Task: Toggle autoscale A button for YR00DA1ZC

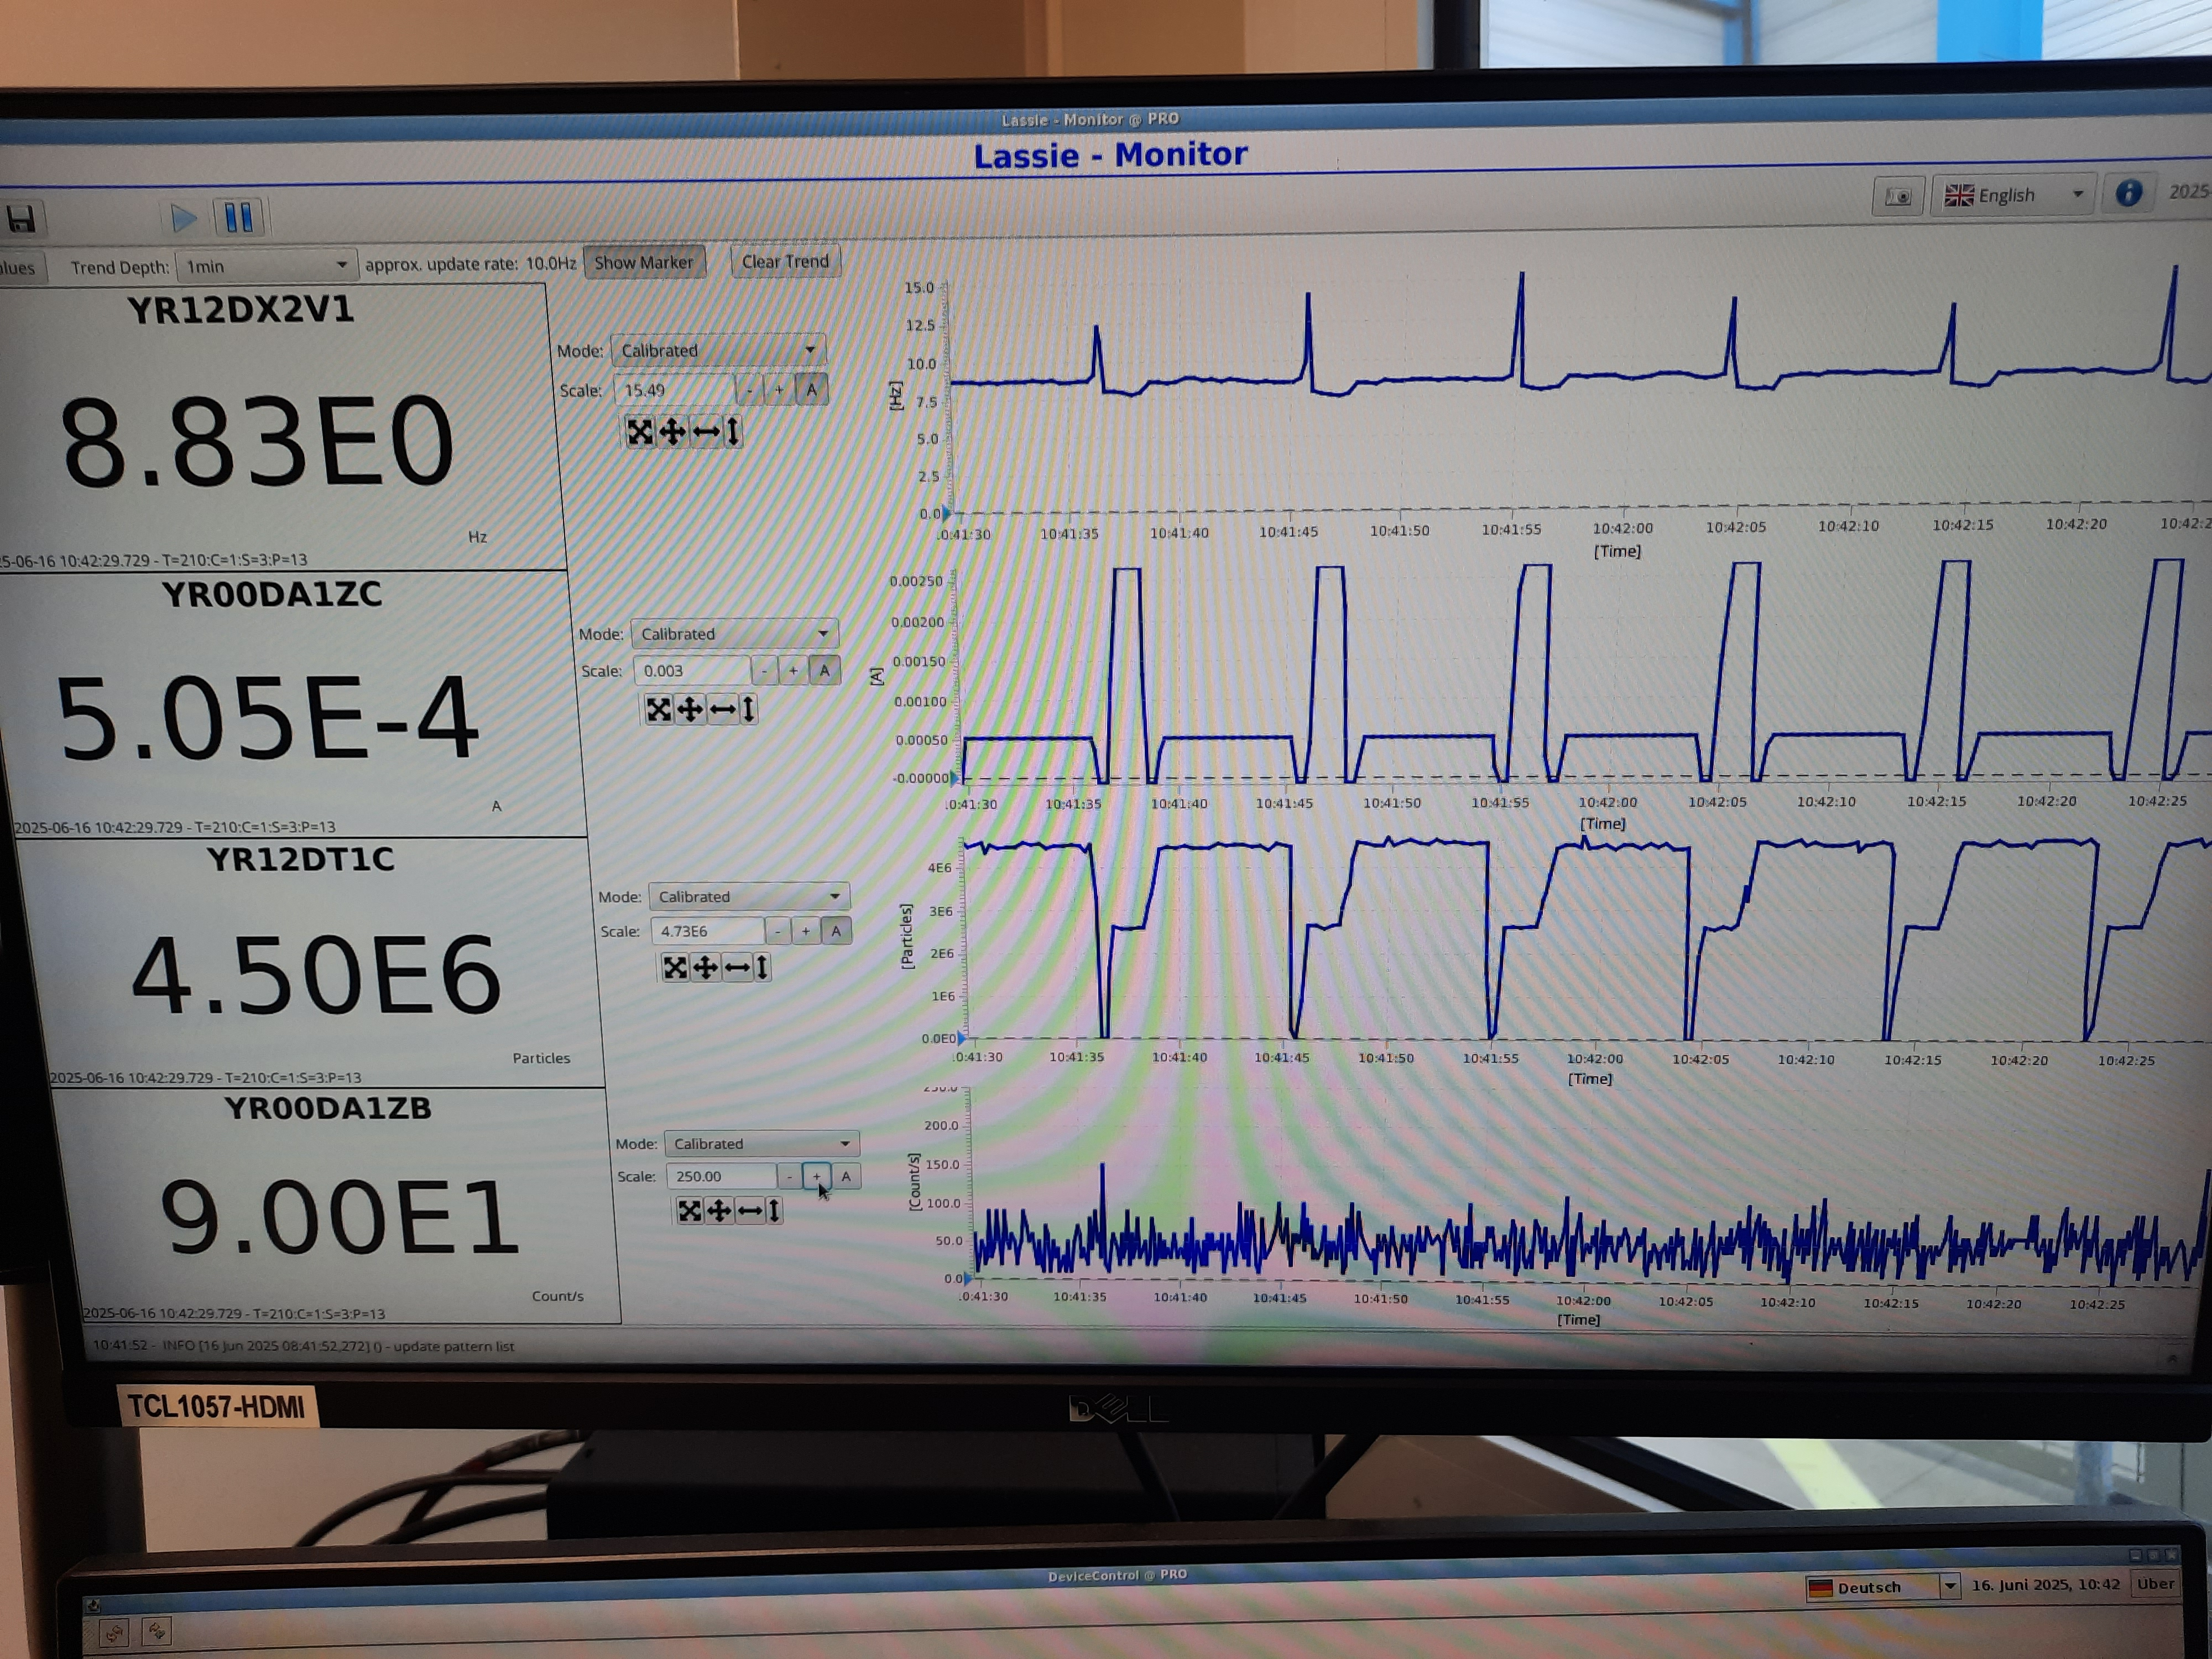Action: (824, 670)
